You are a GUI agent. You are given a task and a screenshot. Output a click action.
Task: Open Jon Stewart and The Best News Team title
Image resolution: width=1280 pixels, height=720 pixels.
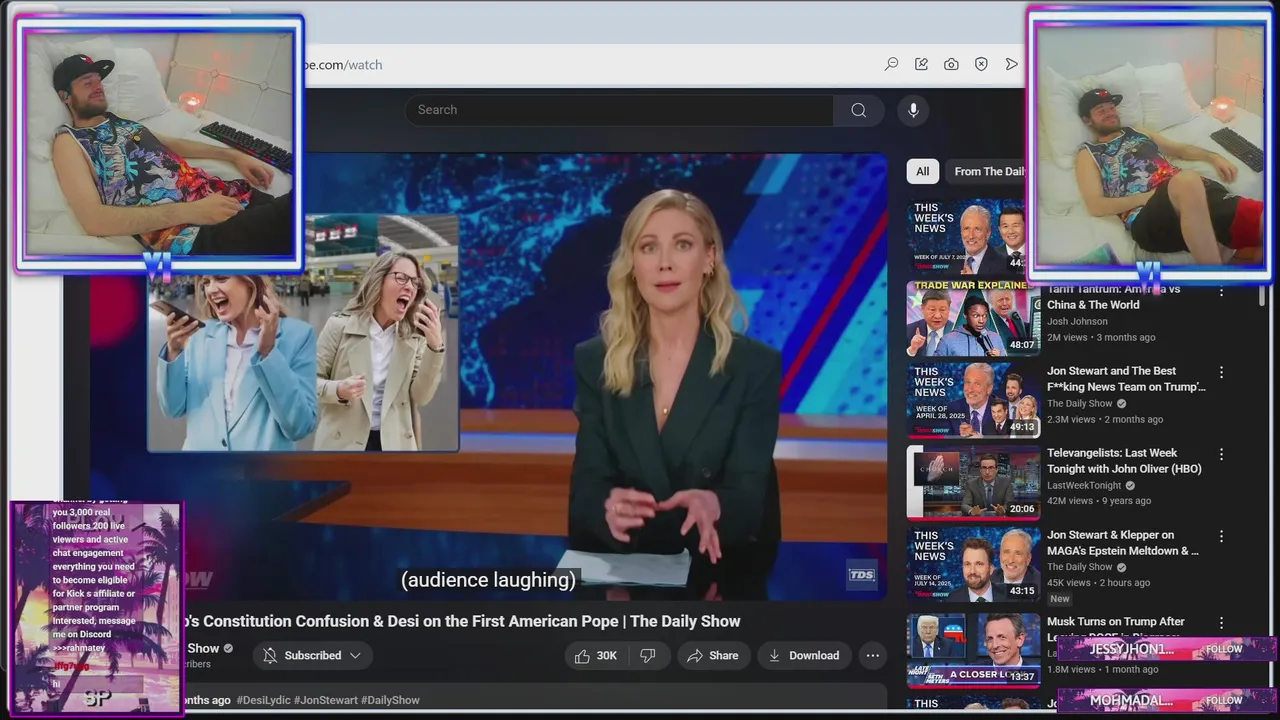[x=1126, y=379]
